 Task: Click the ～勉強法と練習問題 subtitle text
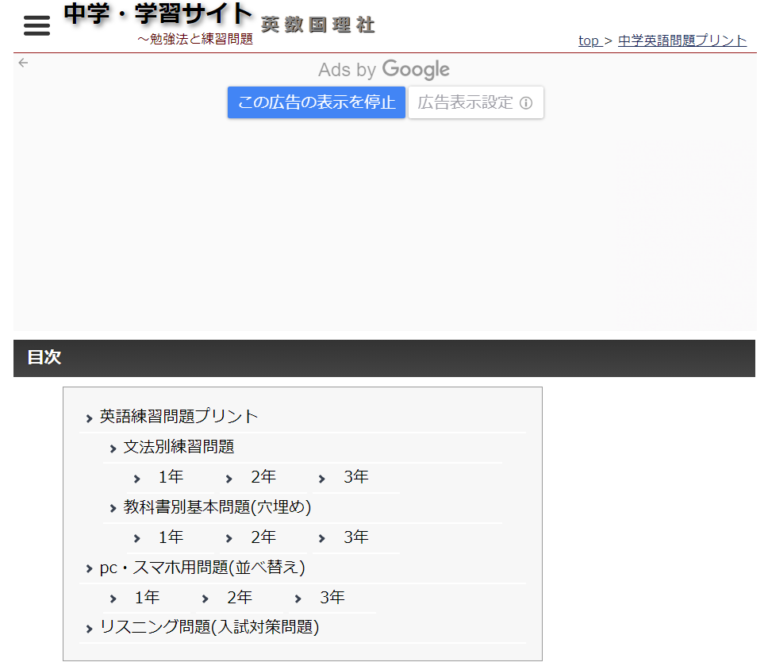(x=195, y=39)
